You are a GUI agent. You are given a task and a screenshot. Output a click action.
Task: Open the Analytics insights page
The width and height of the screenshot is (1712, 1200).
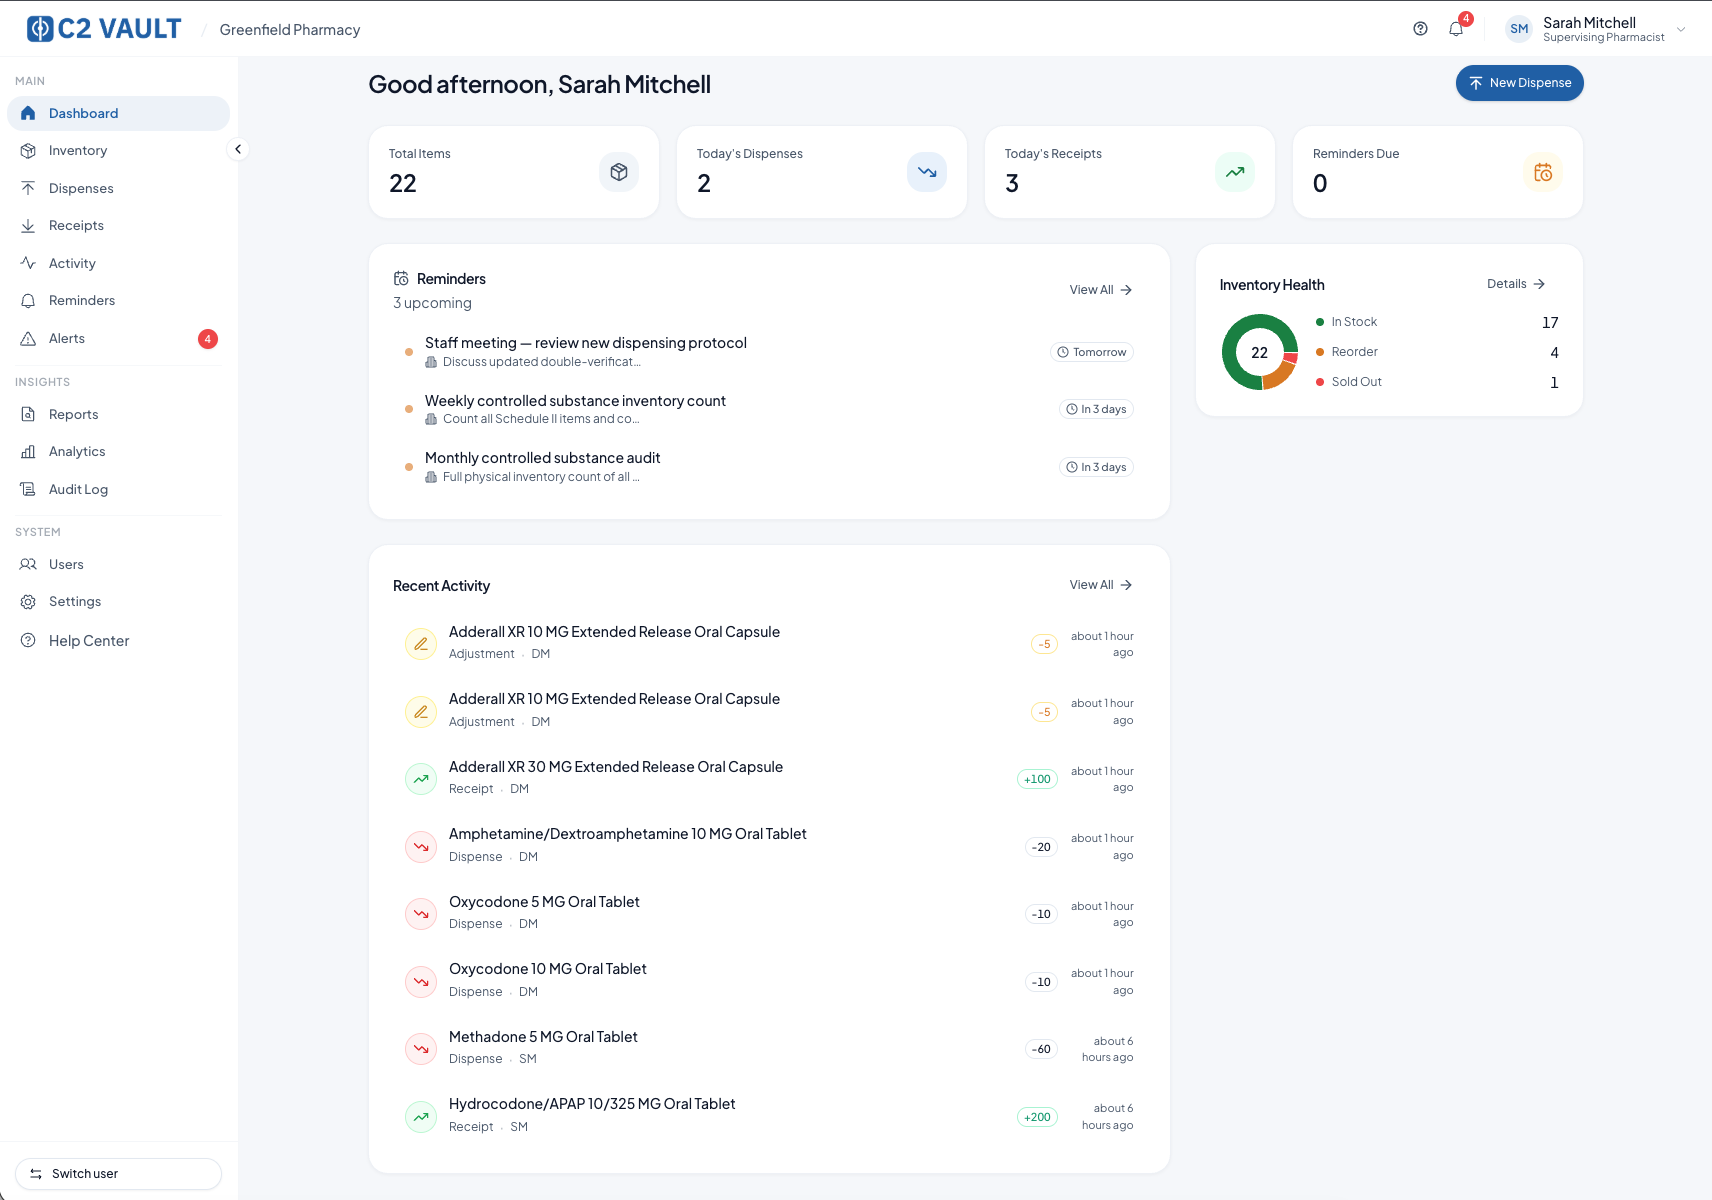(77, 451)
